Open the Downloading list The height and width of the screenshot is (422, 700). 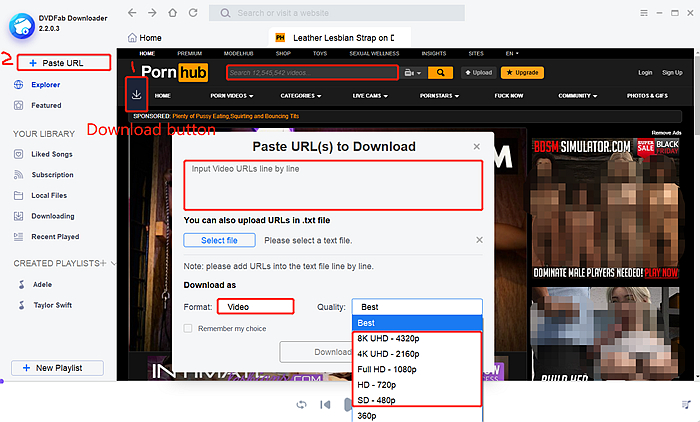point(53,216)
